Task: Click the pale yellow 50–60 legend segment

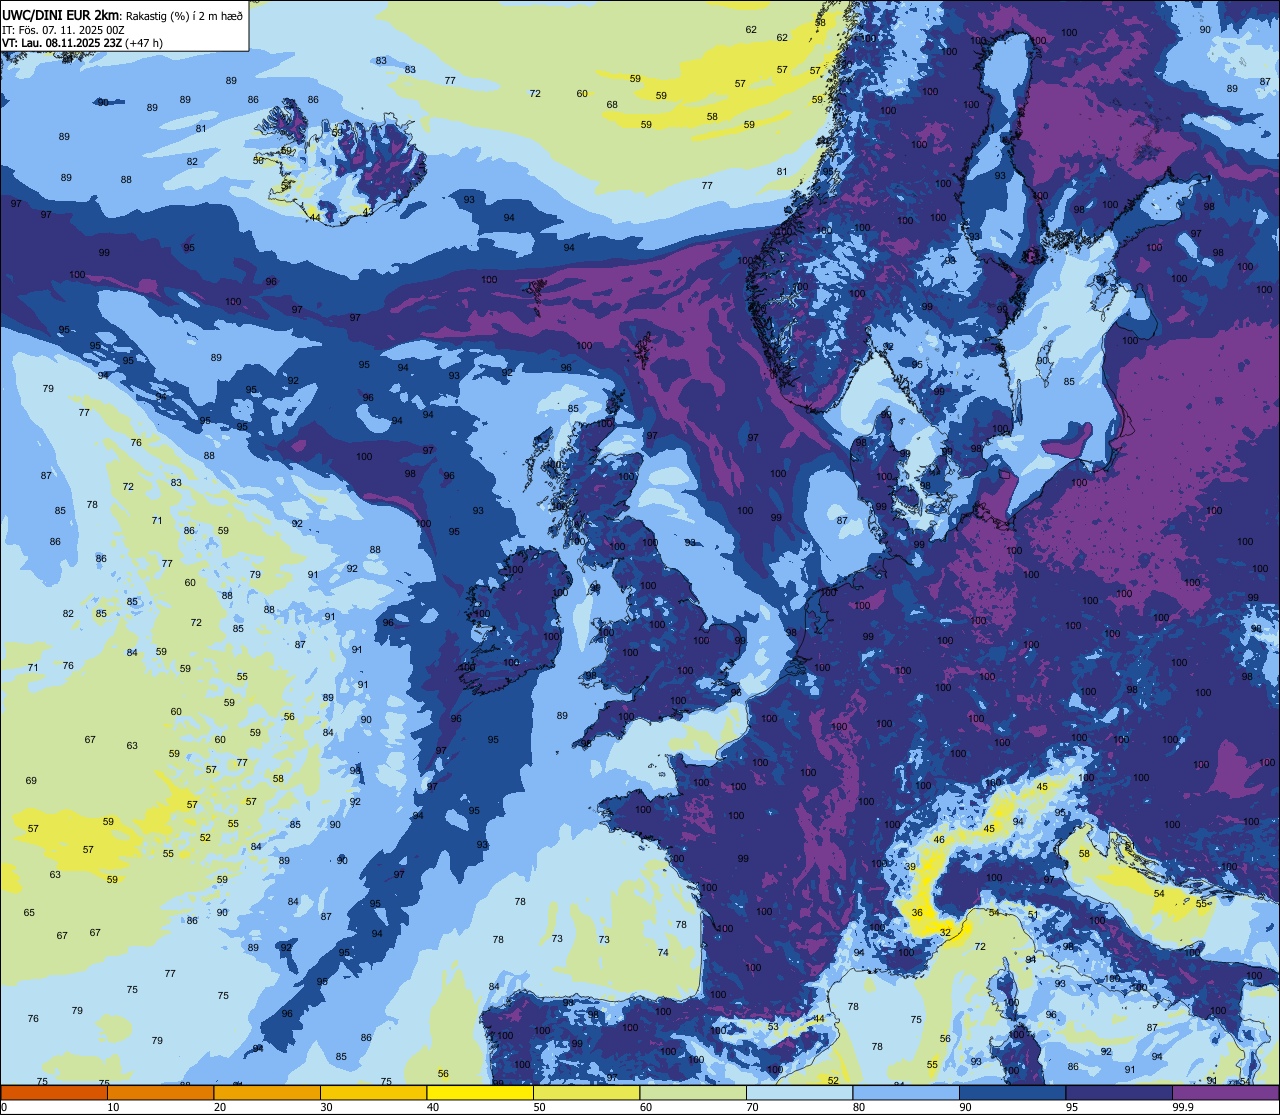Action: tap(586, 1092)
